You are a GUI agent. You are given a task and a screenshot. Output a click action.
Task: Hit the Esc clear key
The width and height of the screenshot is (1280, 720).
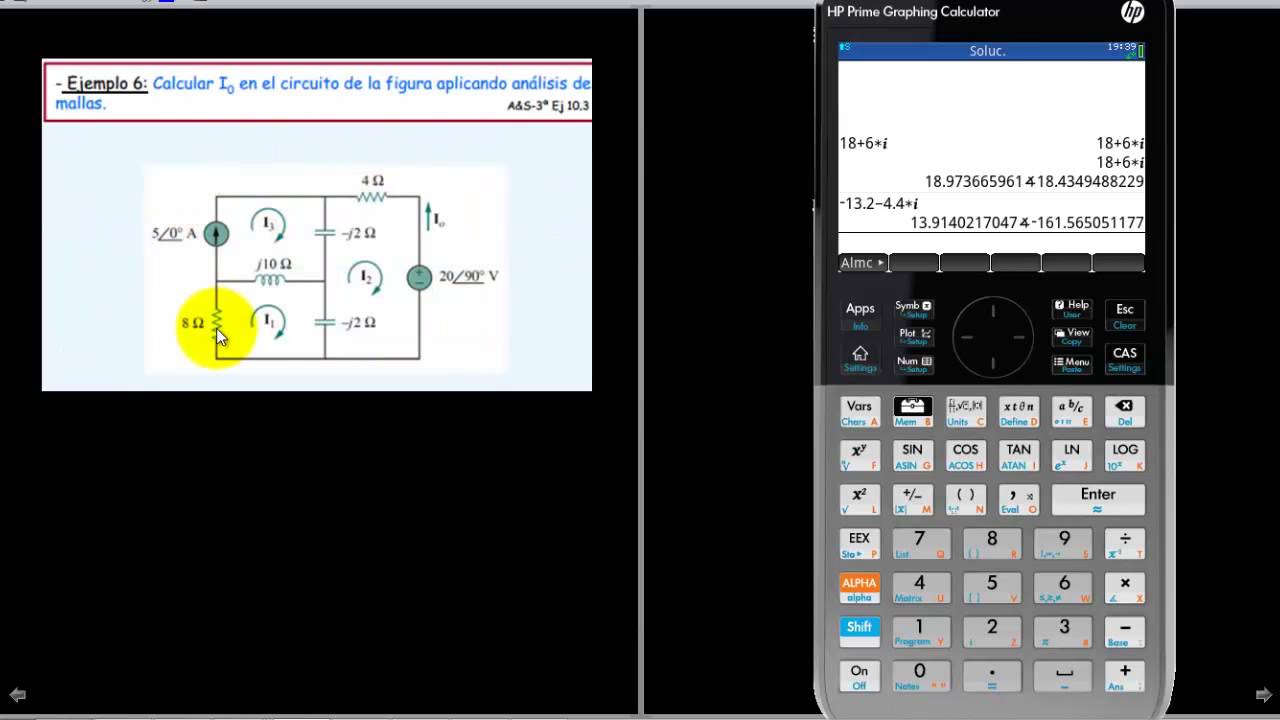(x=1125, y=314)
